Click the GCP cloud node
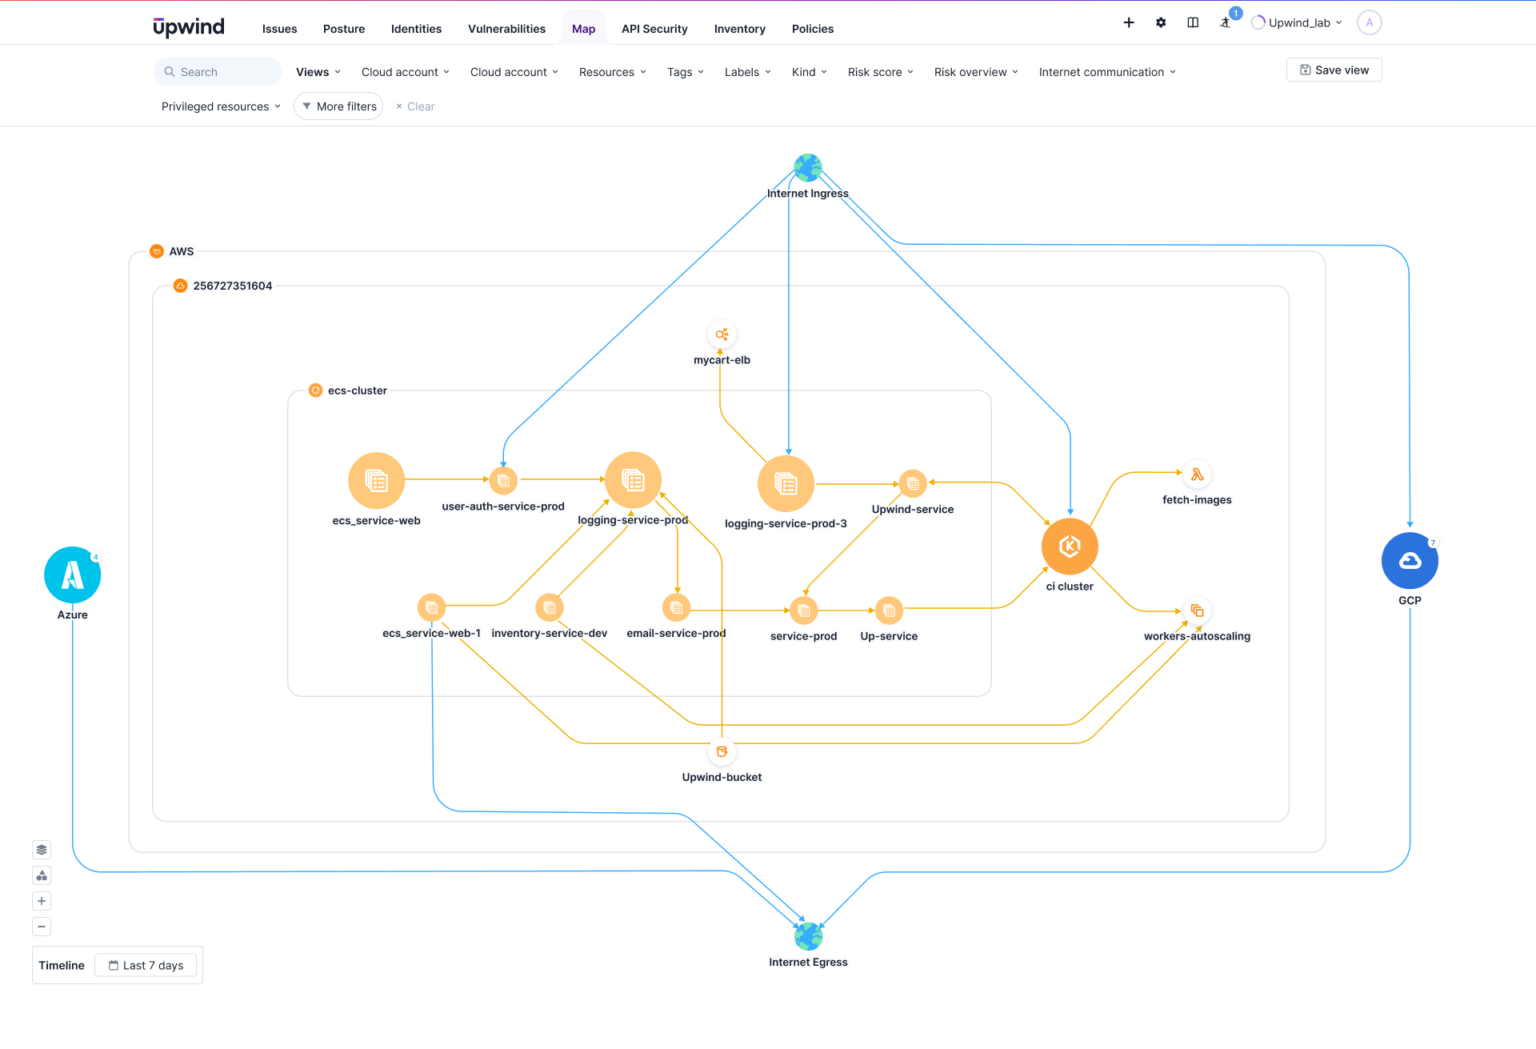 click(1409, 561)
